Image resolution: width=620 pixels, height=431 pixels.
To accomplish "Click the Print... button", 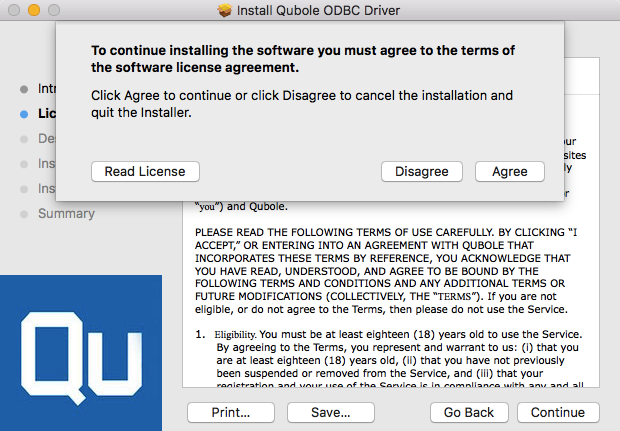I will (x=231, y=412).
